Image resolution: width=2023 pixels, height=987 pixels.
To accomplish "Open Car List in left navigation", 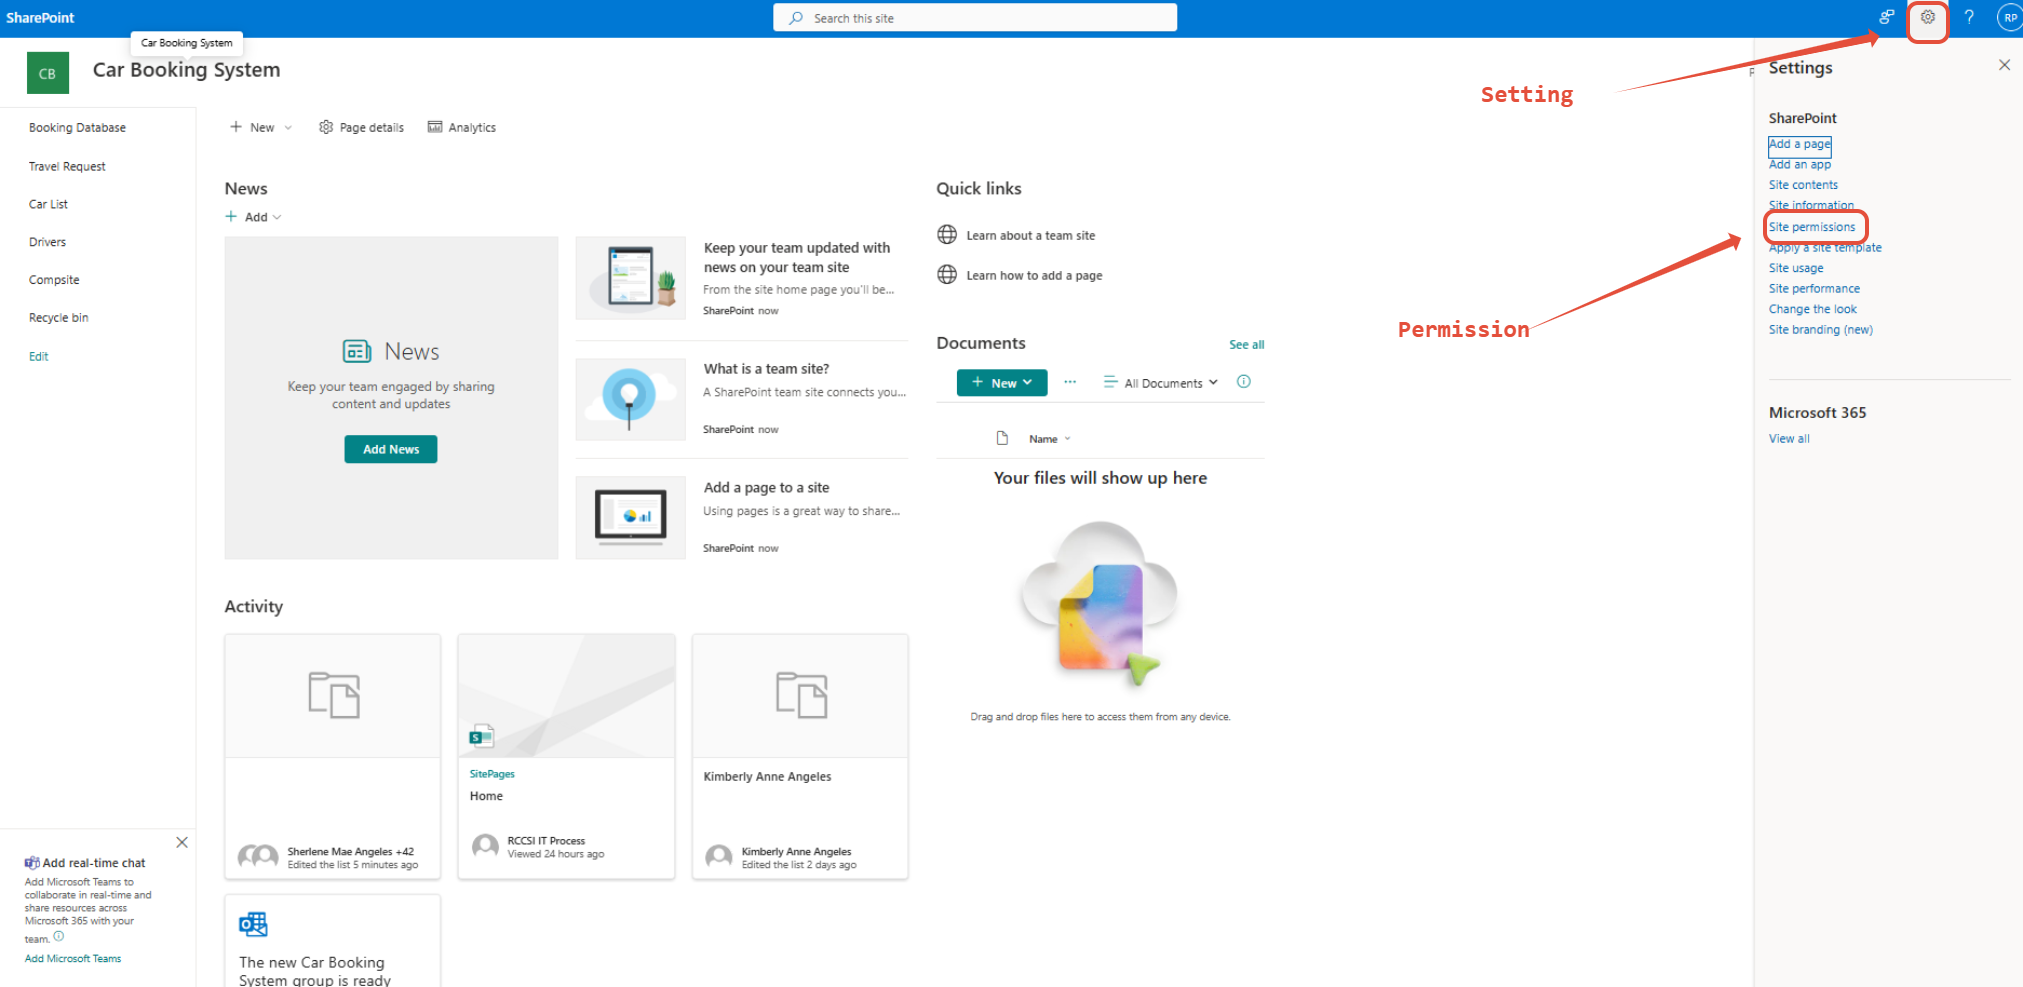I will click(x=48, y=204).
